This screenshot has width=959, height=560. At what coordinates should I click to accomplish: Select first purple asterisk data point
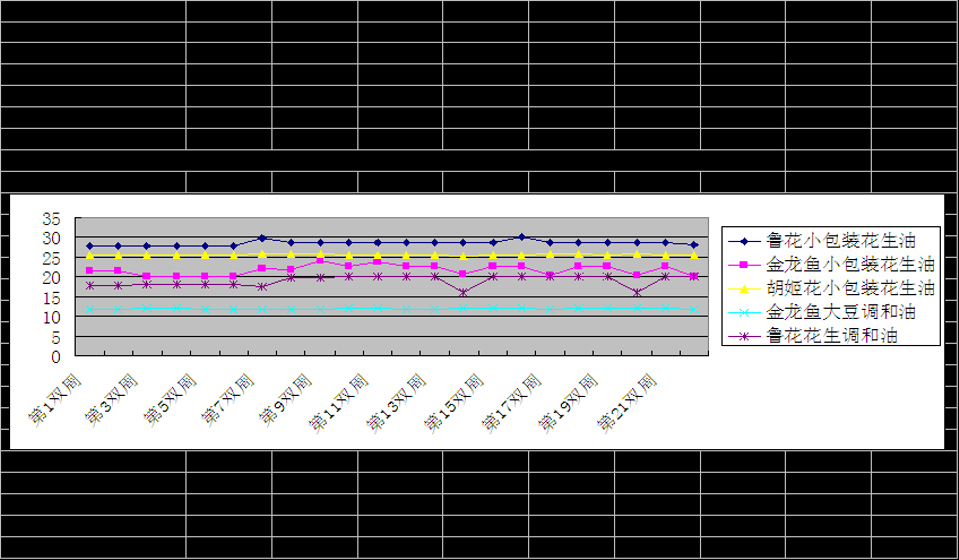pyautogui.click(x=90, y=286)
